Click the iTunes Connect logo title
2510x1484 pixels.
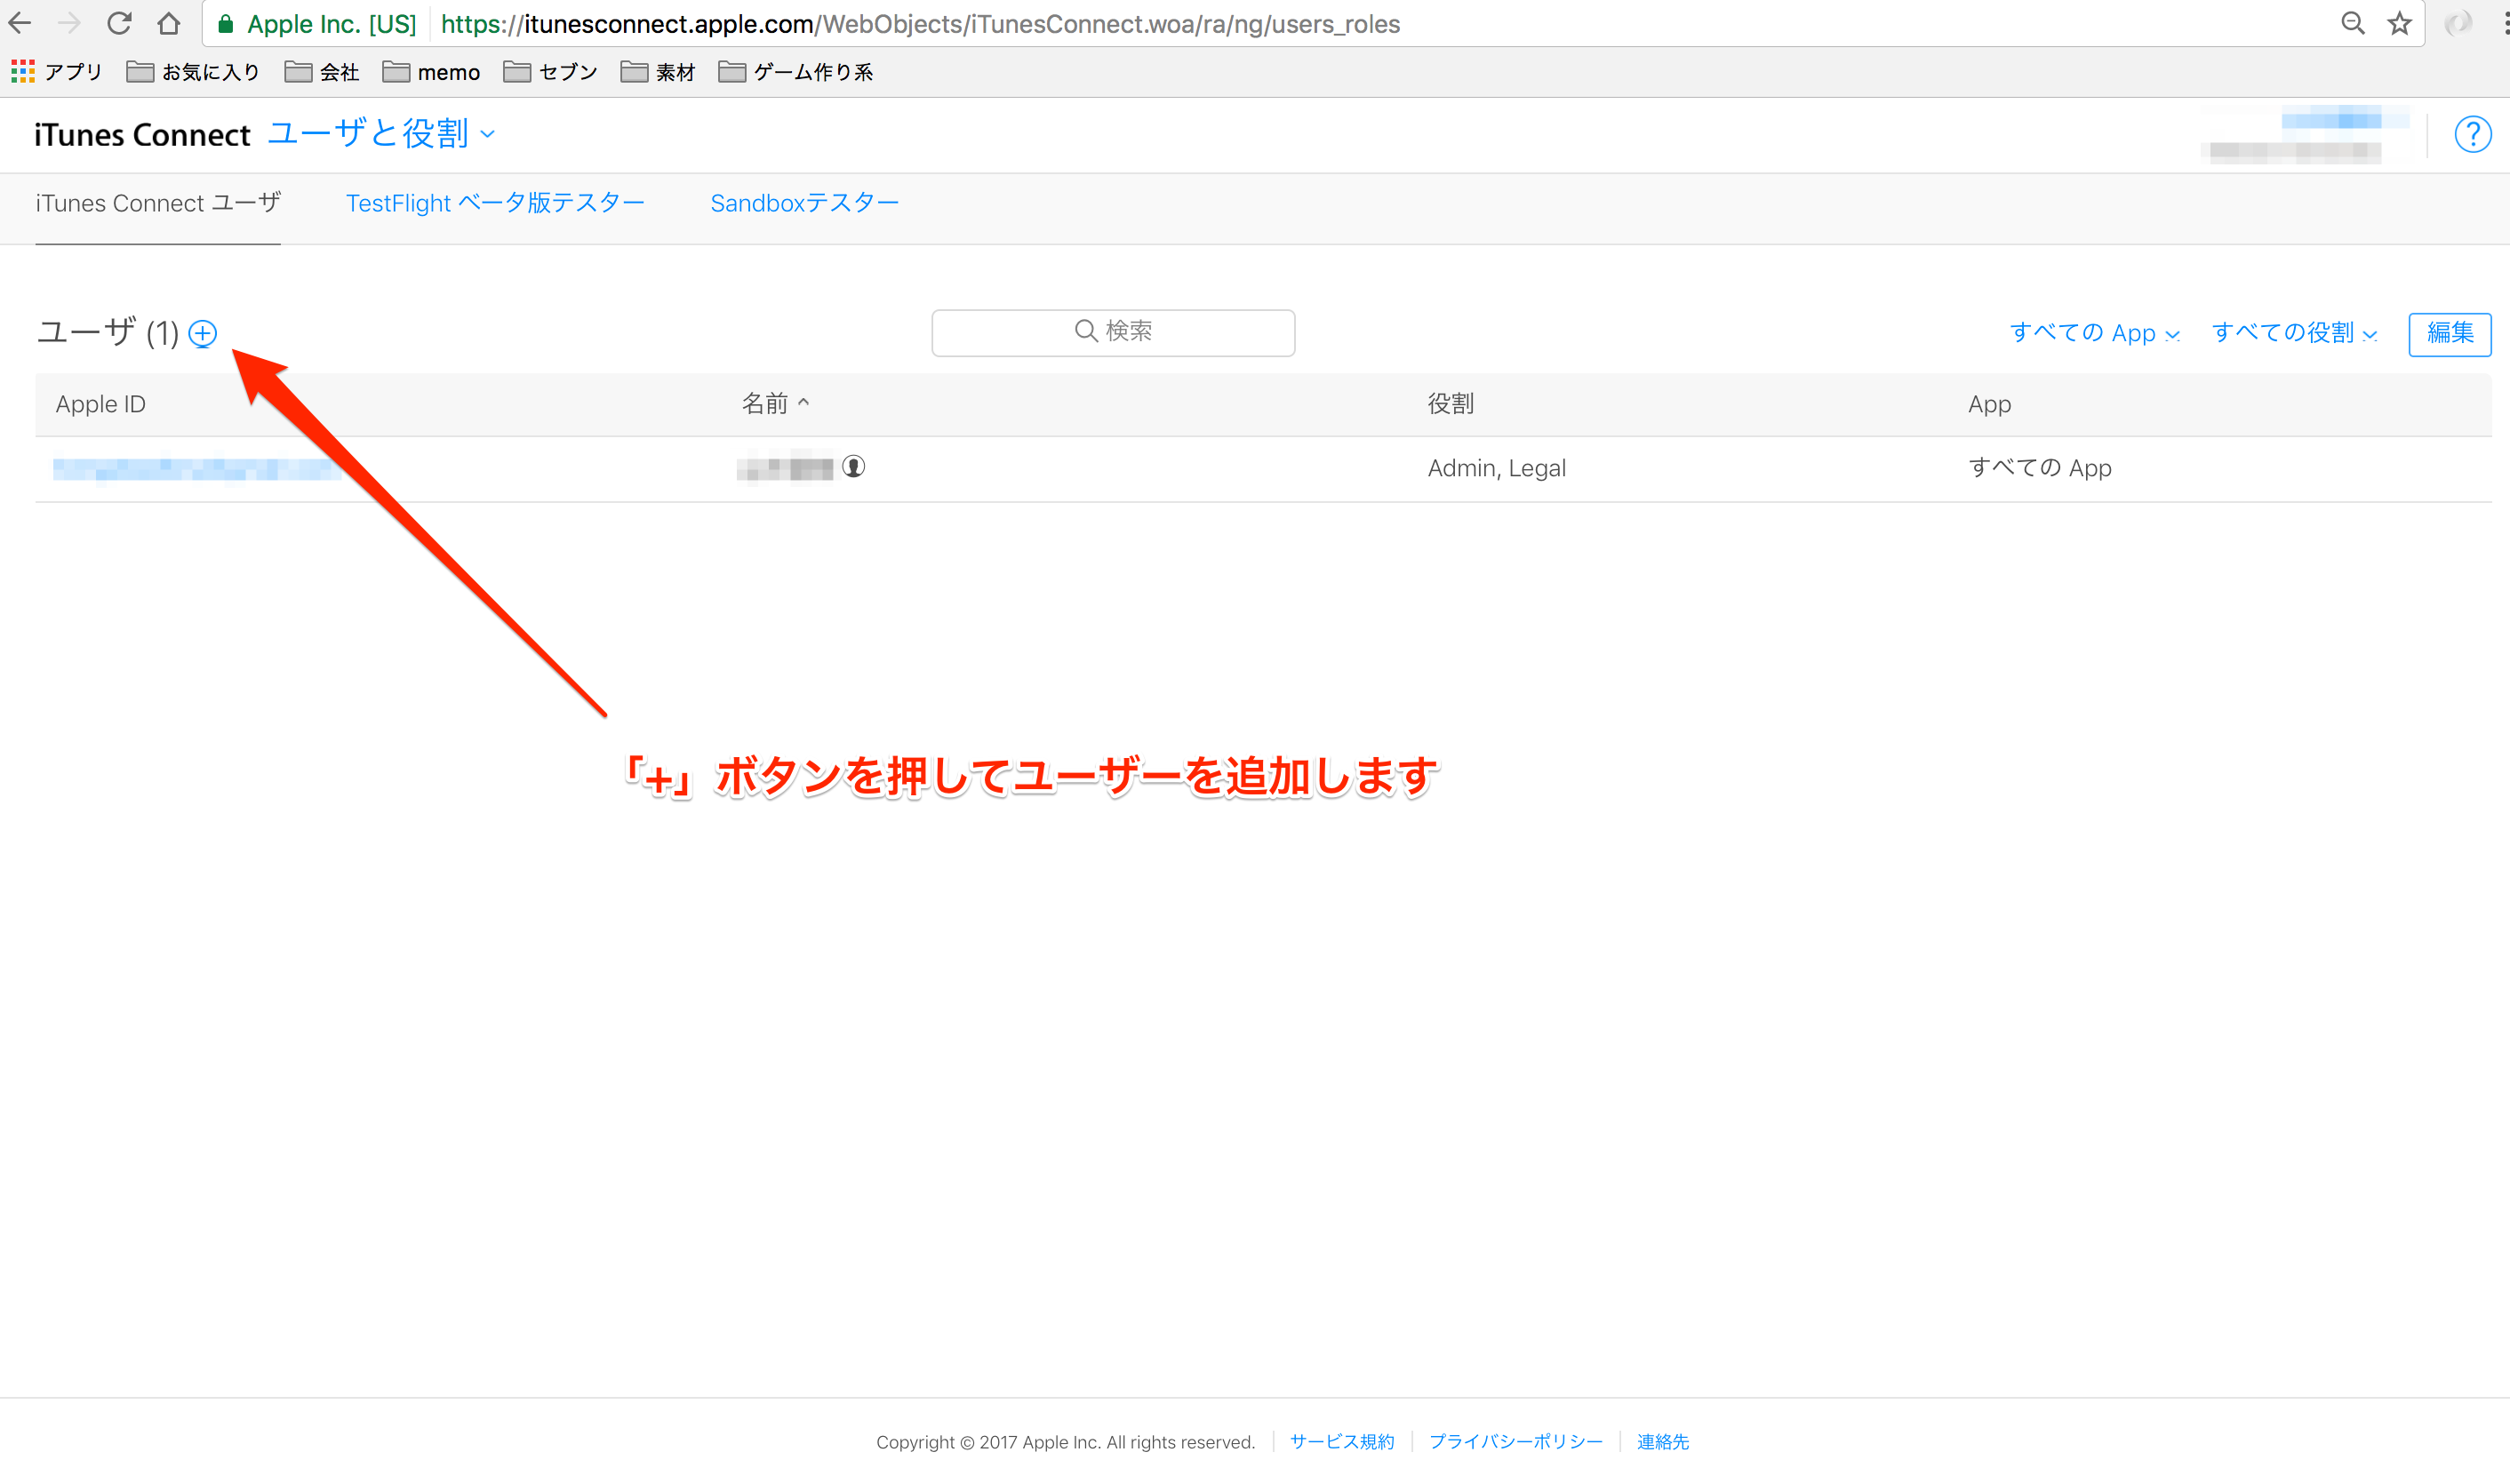tap(142, 135)
